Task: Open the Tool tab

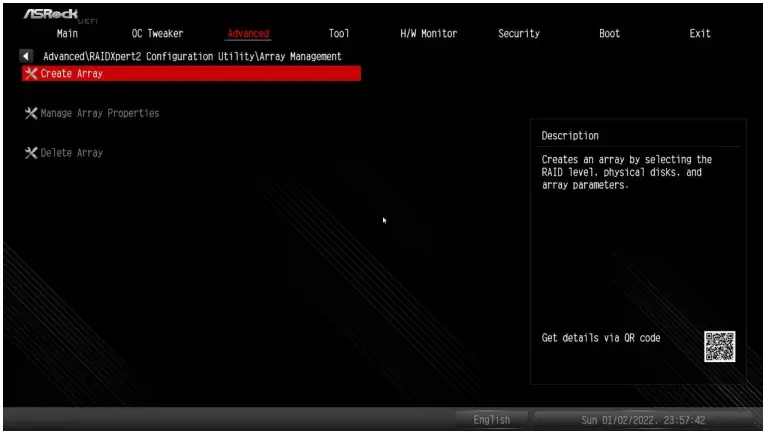Action: point(339,33)
